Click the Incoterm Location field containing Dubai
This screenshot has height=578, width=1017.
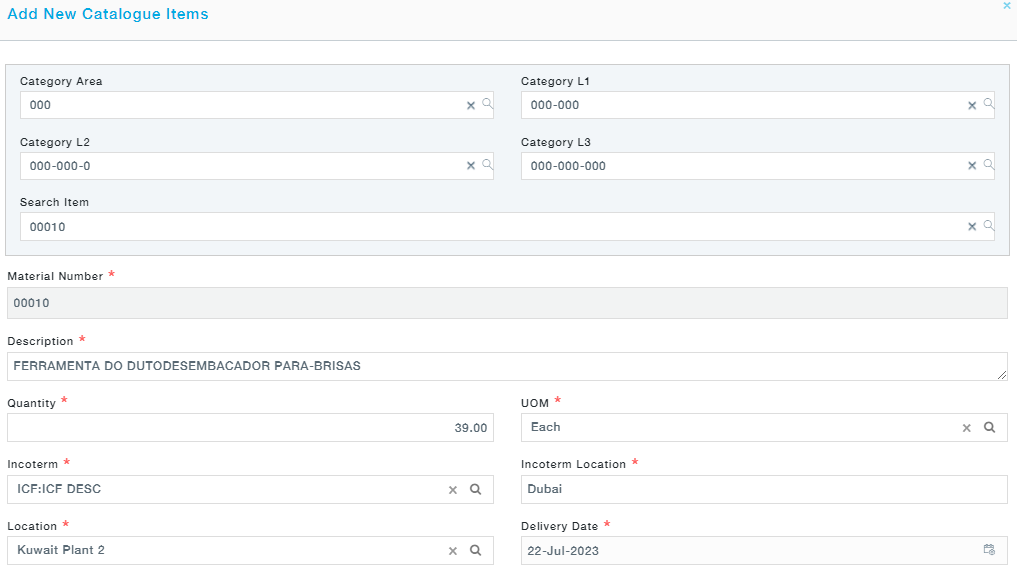763,489
